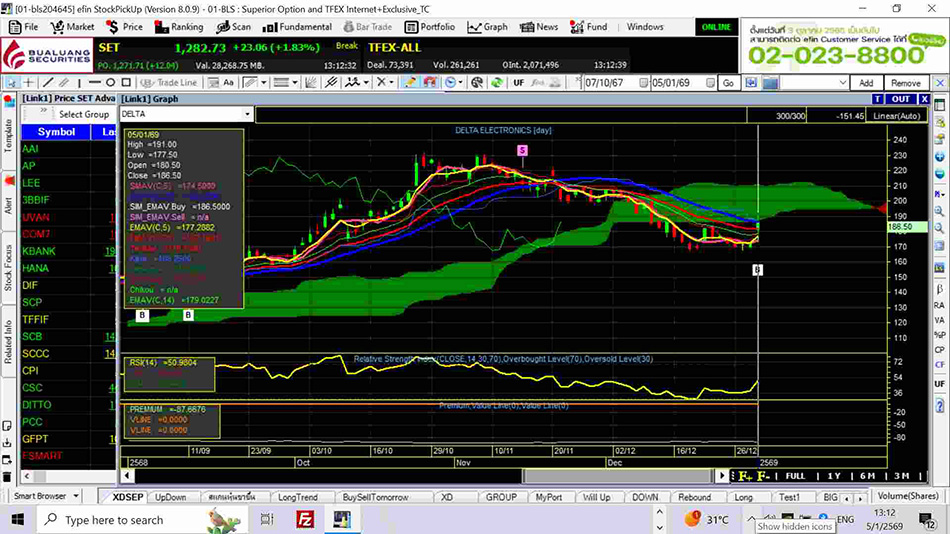Open the Portfolio menu
This screenshot has height=534, width=950.
point(431,27)
